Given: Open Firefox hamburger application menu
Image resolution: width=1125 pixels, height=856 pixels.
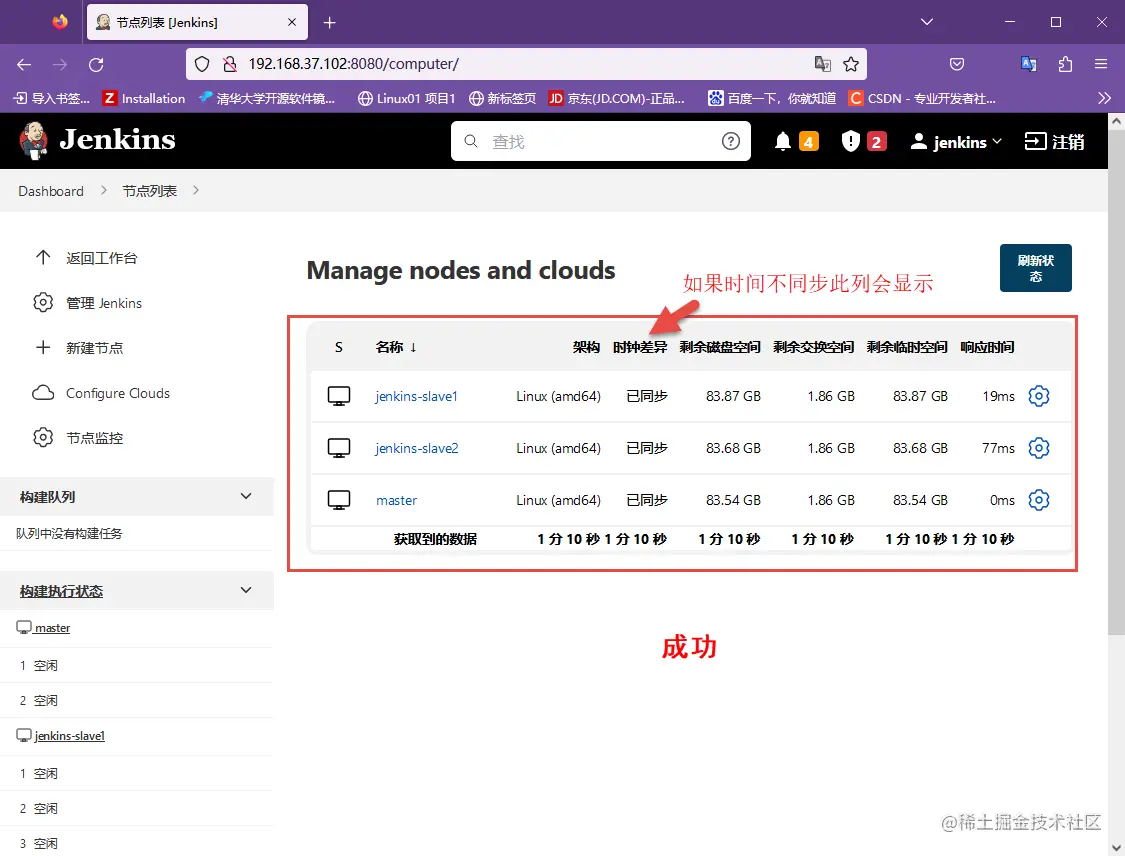Looking at the screenshot, I should pos(1101,64).
